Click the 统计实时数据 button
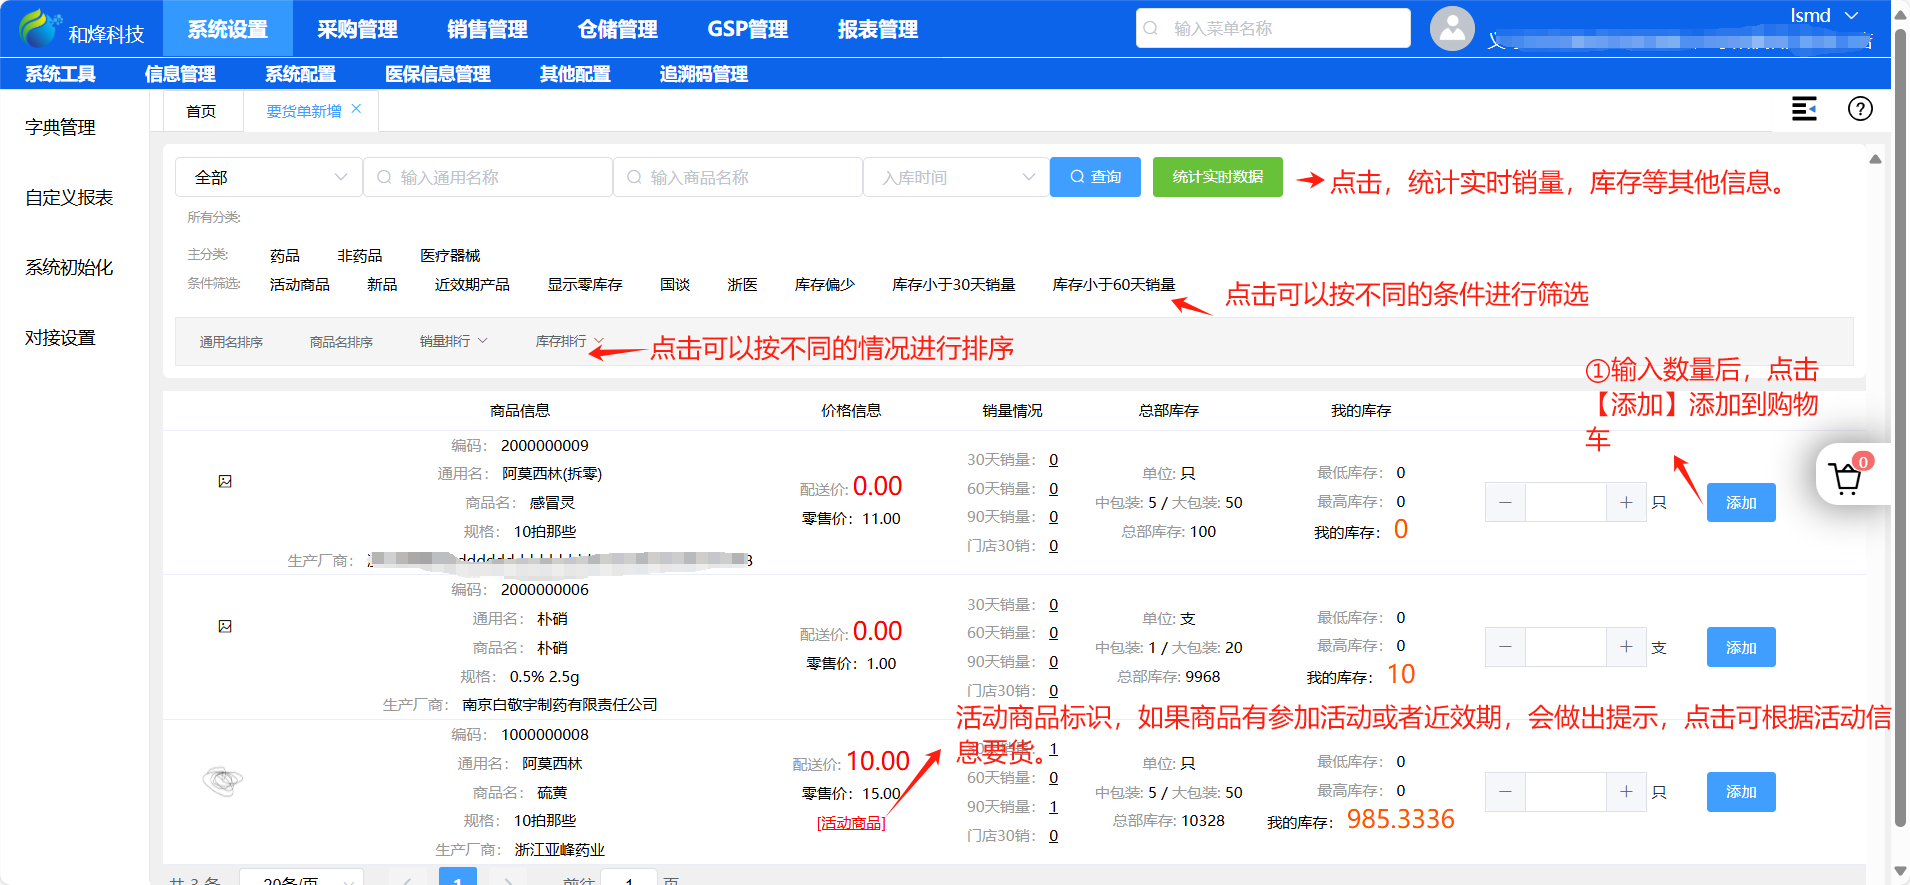 tap(1217, 177)
